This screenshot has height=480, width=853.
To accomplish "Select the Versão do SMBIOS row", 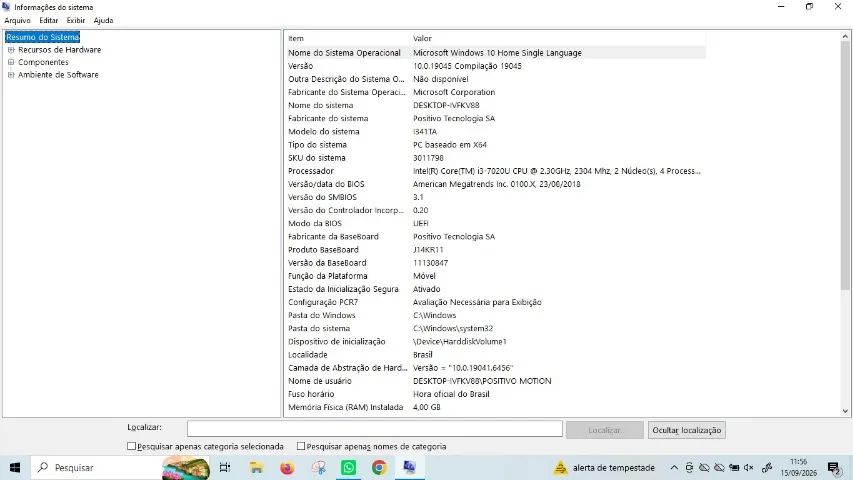I will tap(495, 197).
